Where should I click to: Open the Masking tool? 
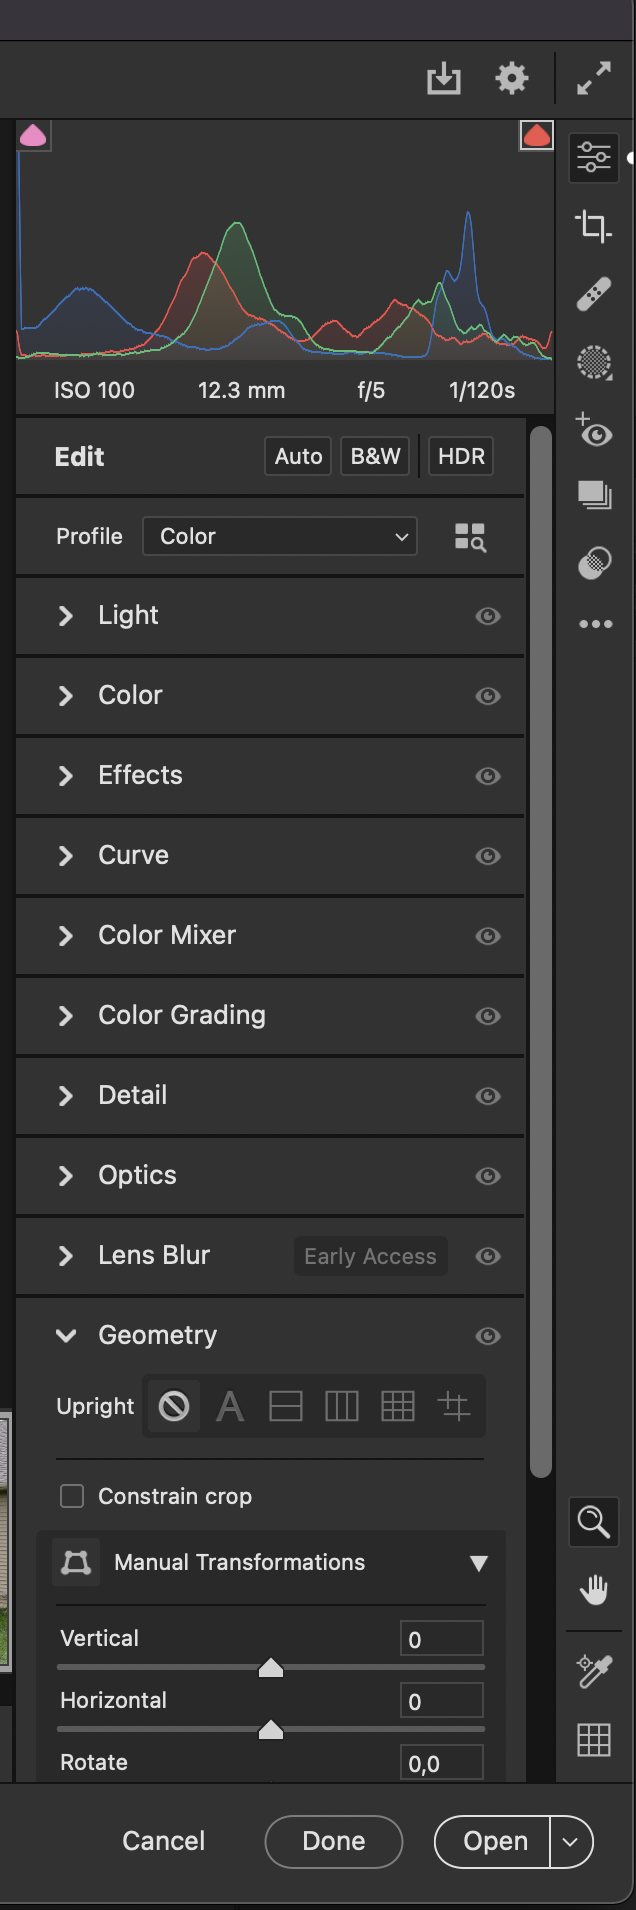[x=594, y=362]
